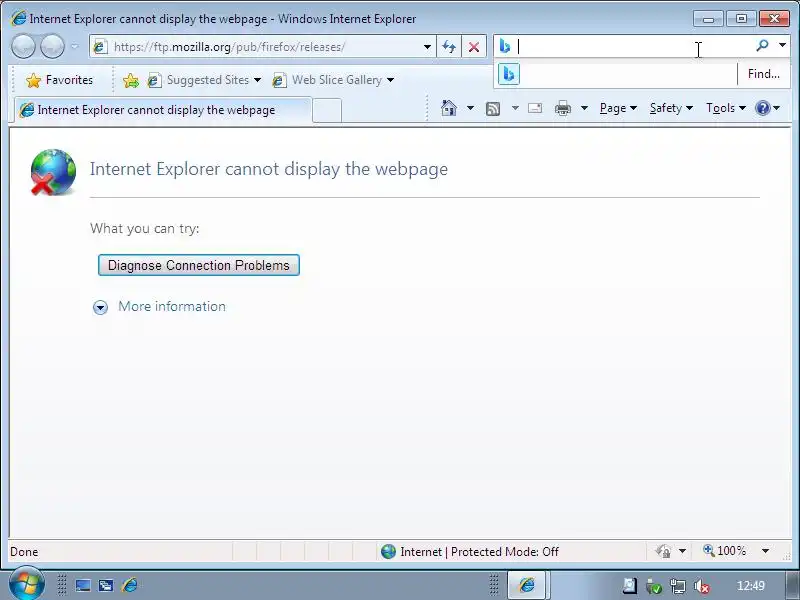
Task: Click the Read Mail icon
Action: point(535,108)
